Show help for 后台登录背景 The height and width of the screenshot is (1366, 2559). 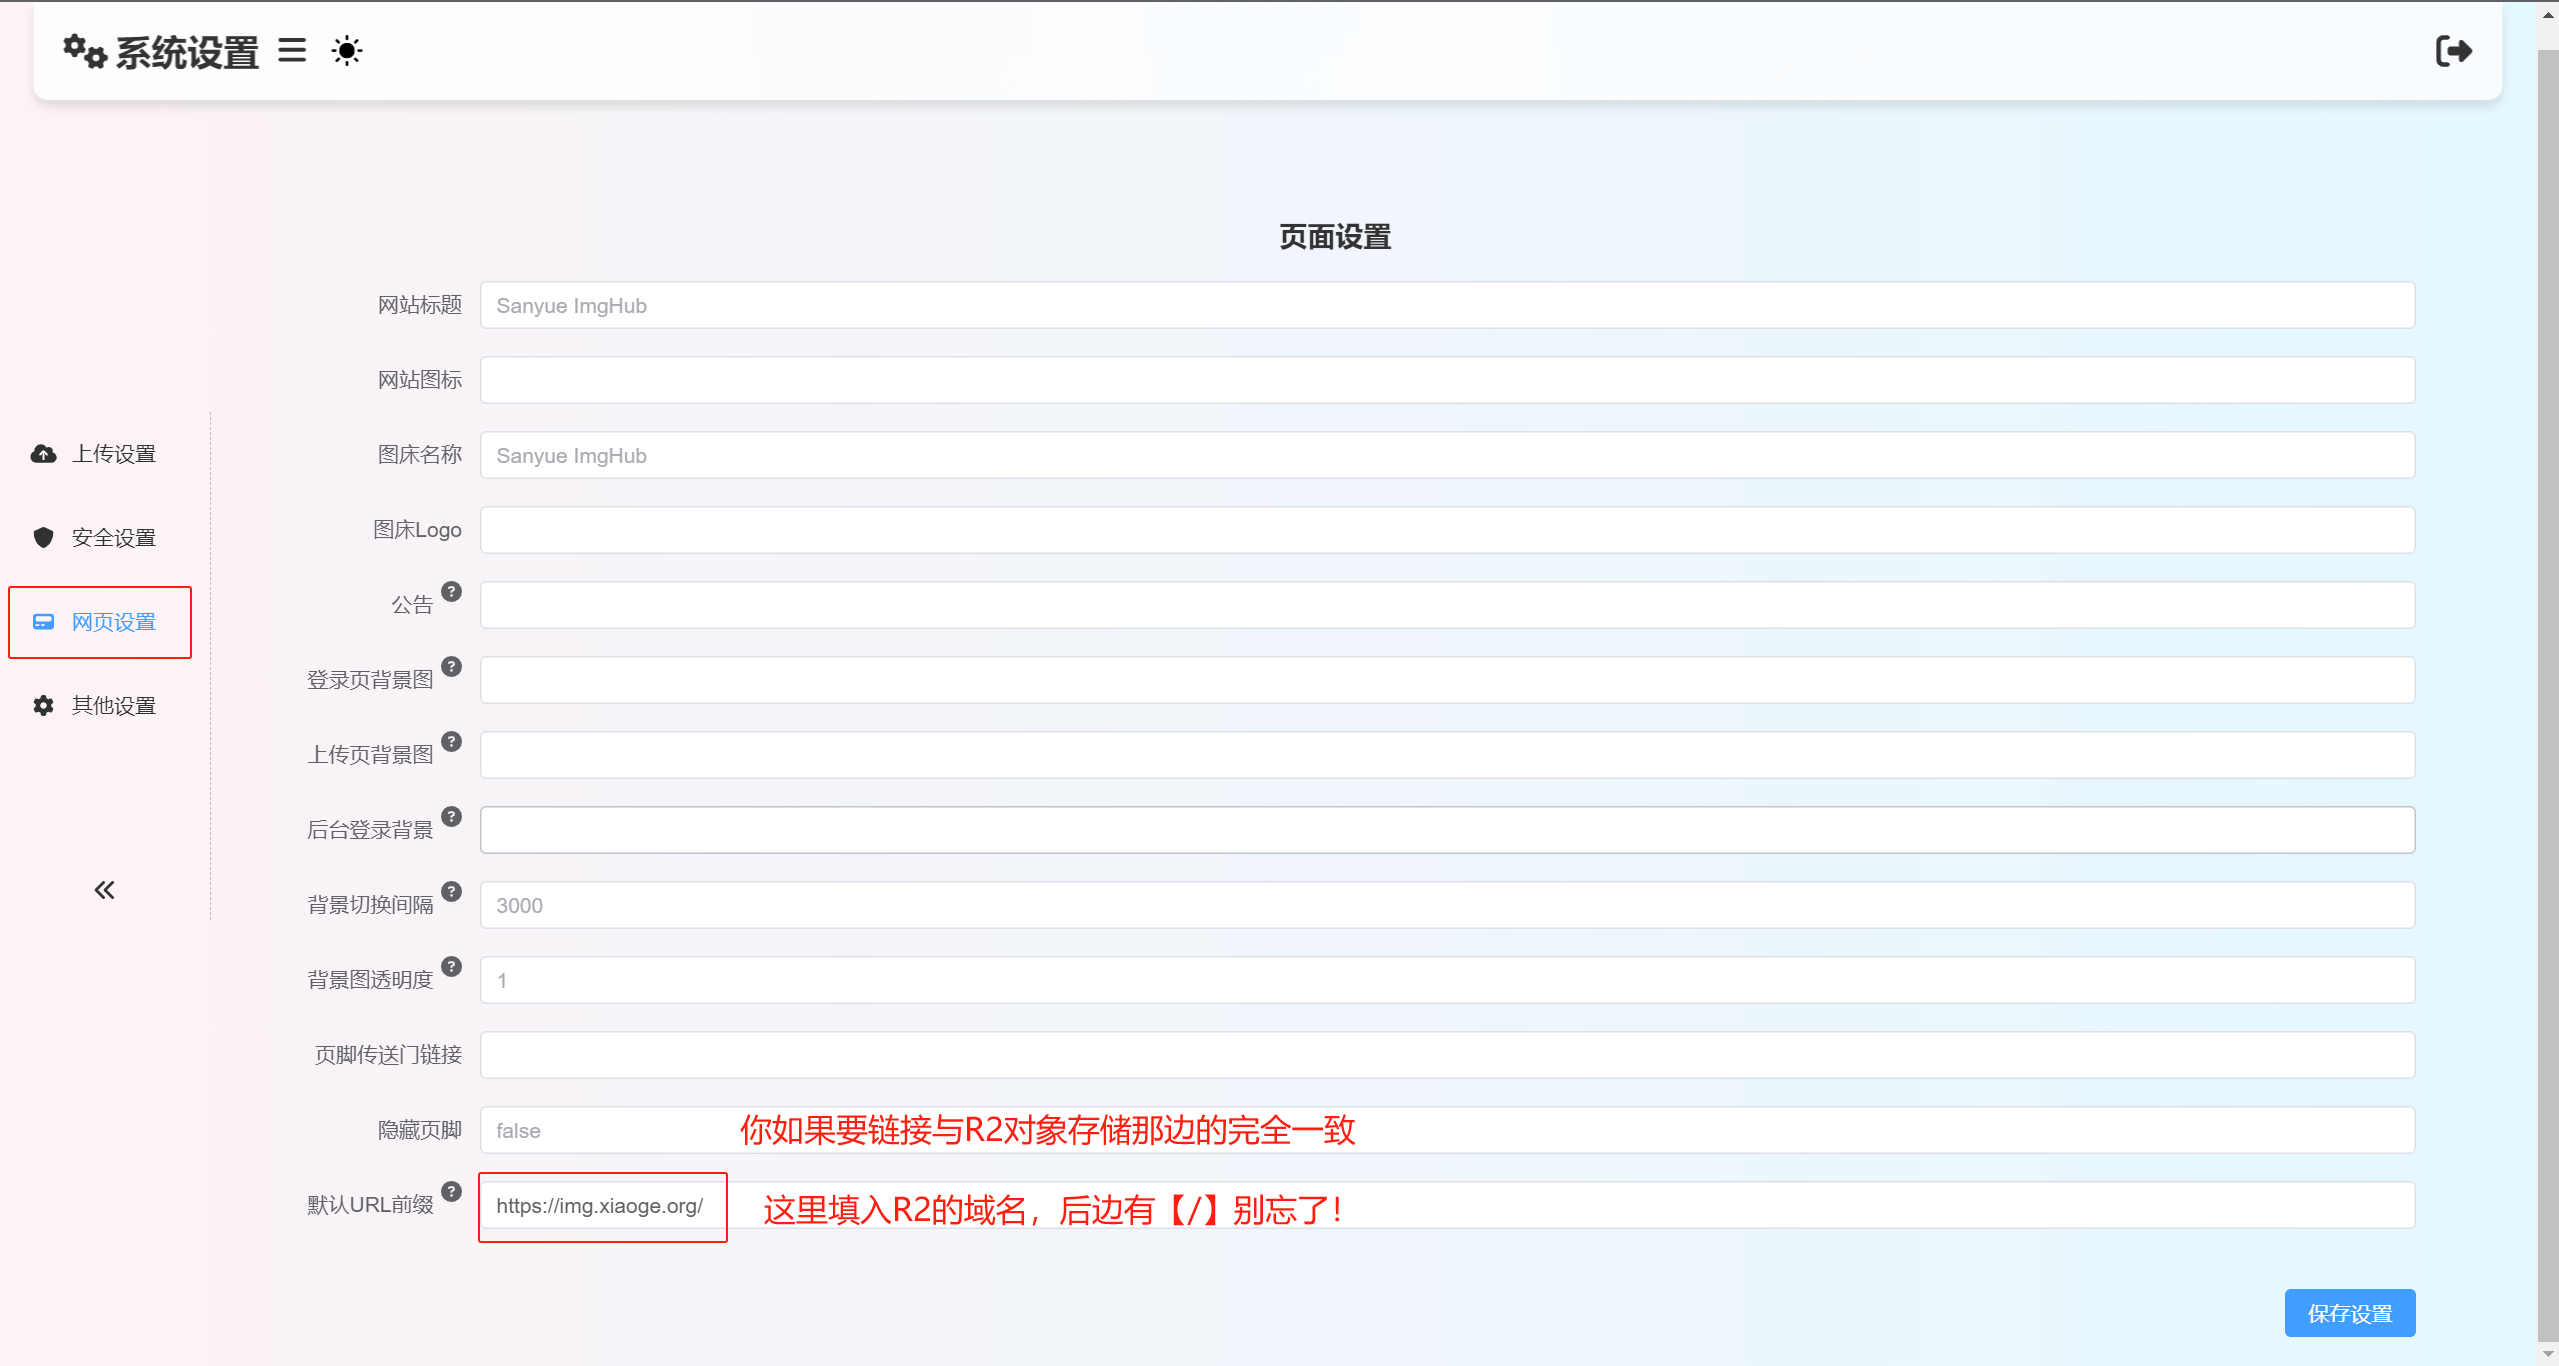point(453,816)
